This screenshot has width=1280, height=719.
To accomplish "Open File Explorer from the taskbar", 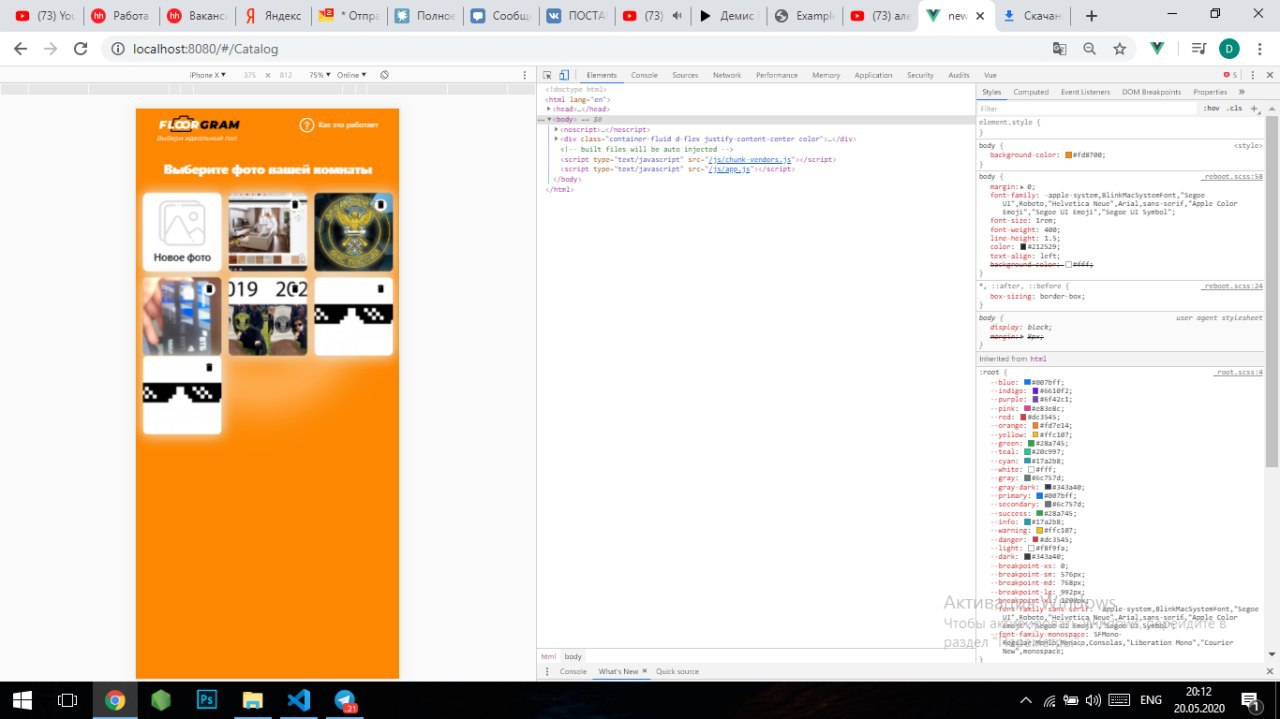I will [253, 700].
